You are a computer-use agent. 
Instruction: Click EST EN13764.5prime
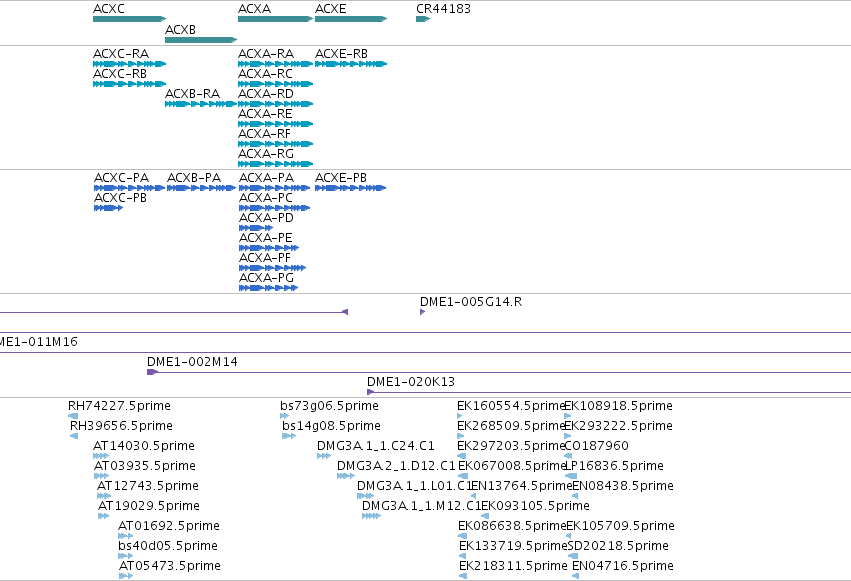(x=473, y=496)
